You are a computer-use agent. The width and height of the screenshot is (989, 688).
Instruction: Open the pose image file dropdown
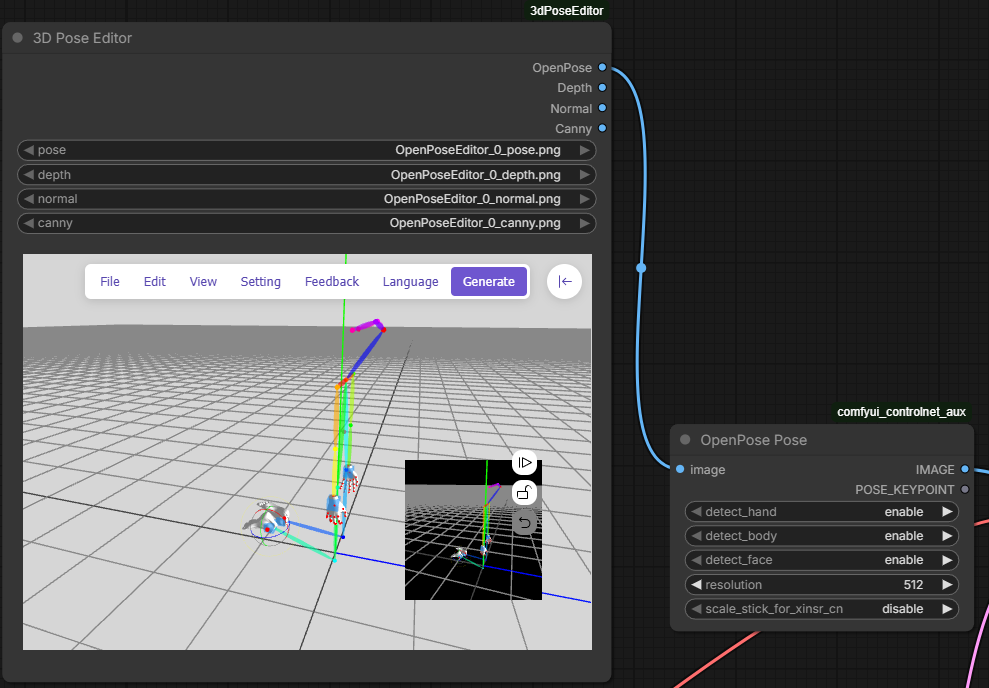pos(306,150)
